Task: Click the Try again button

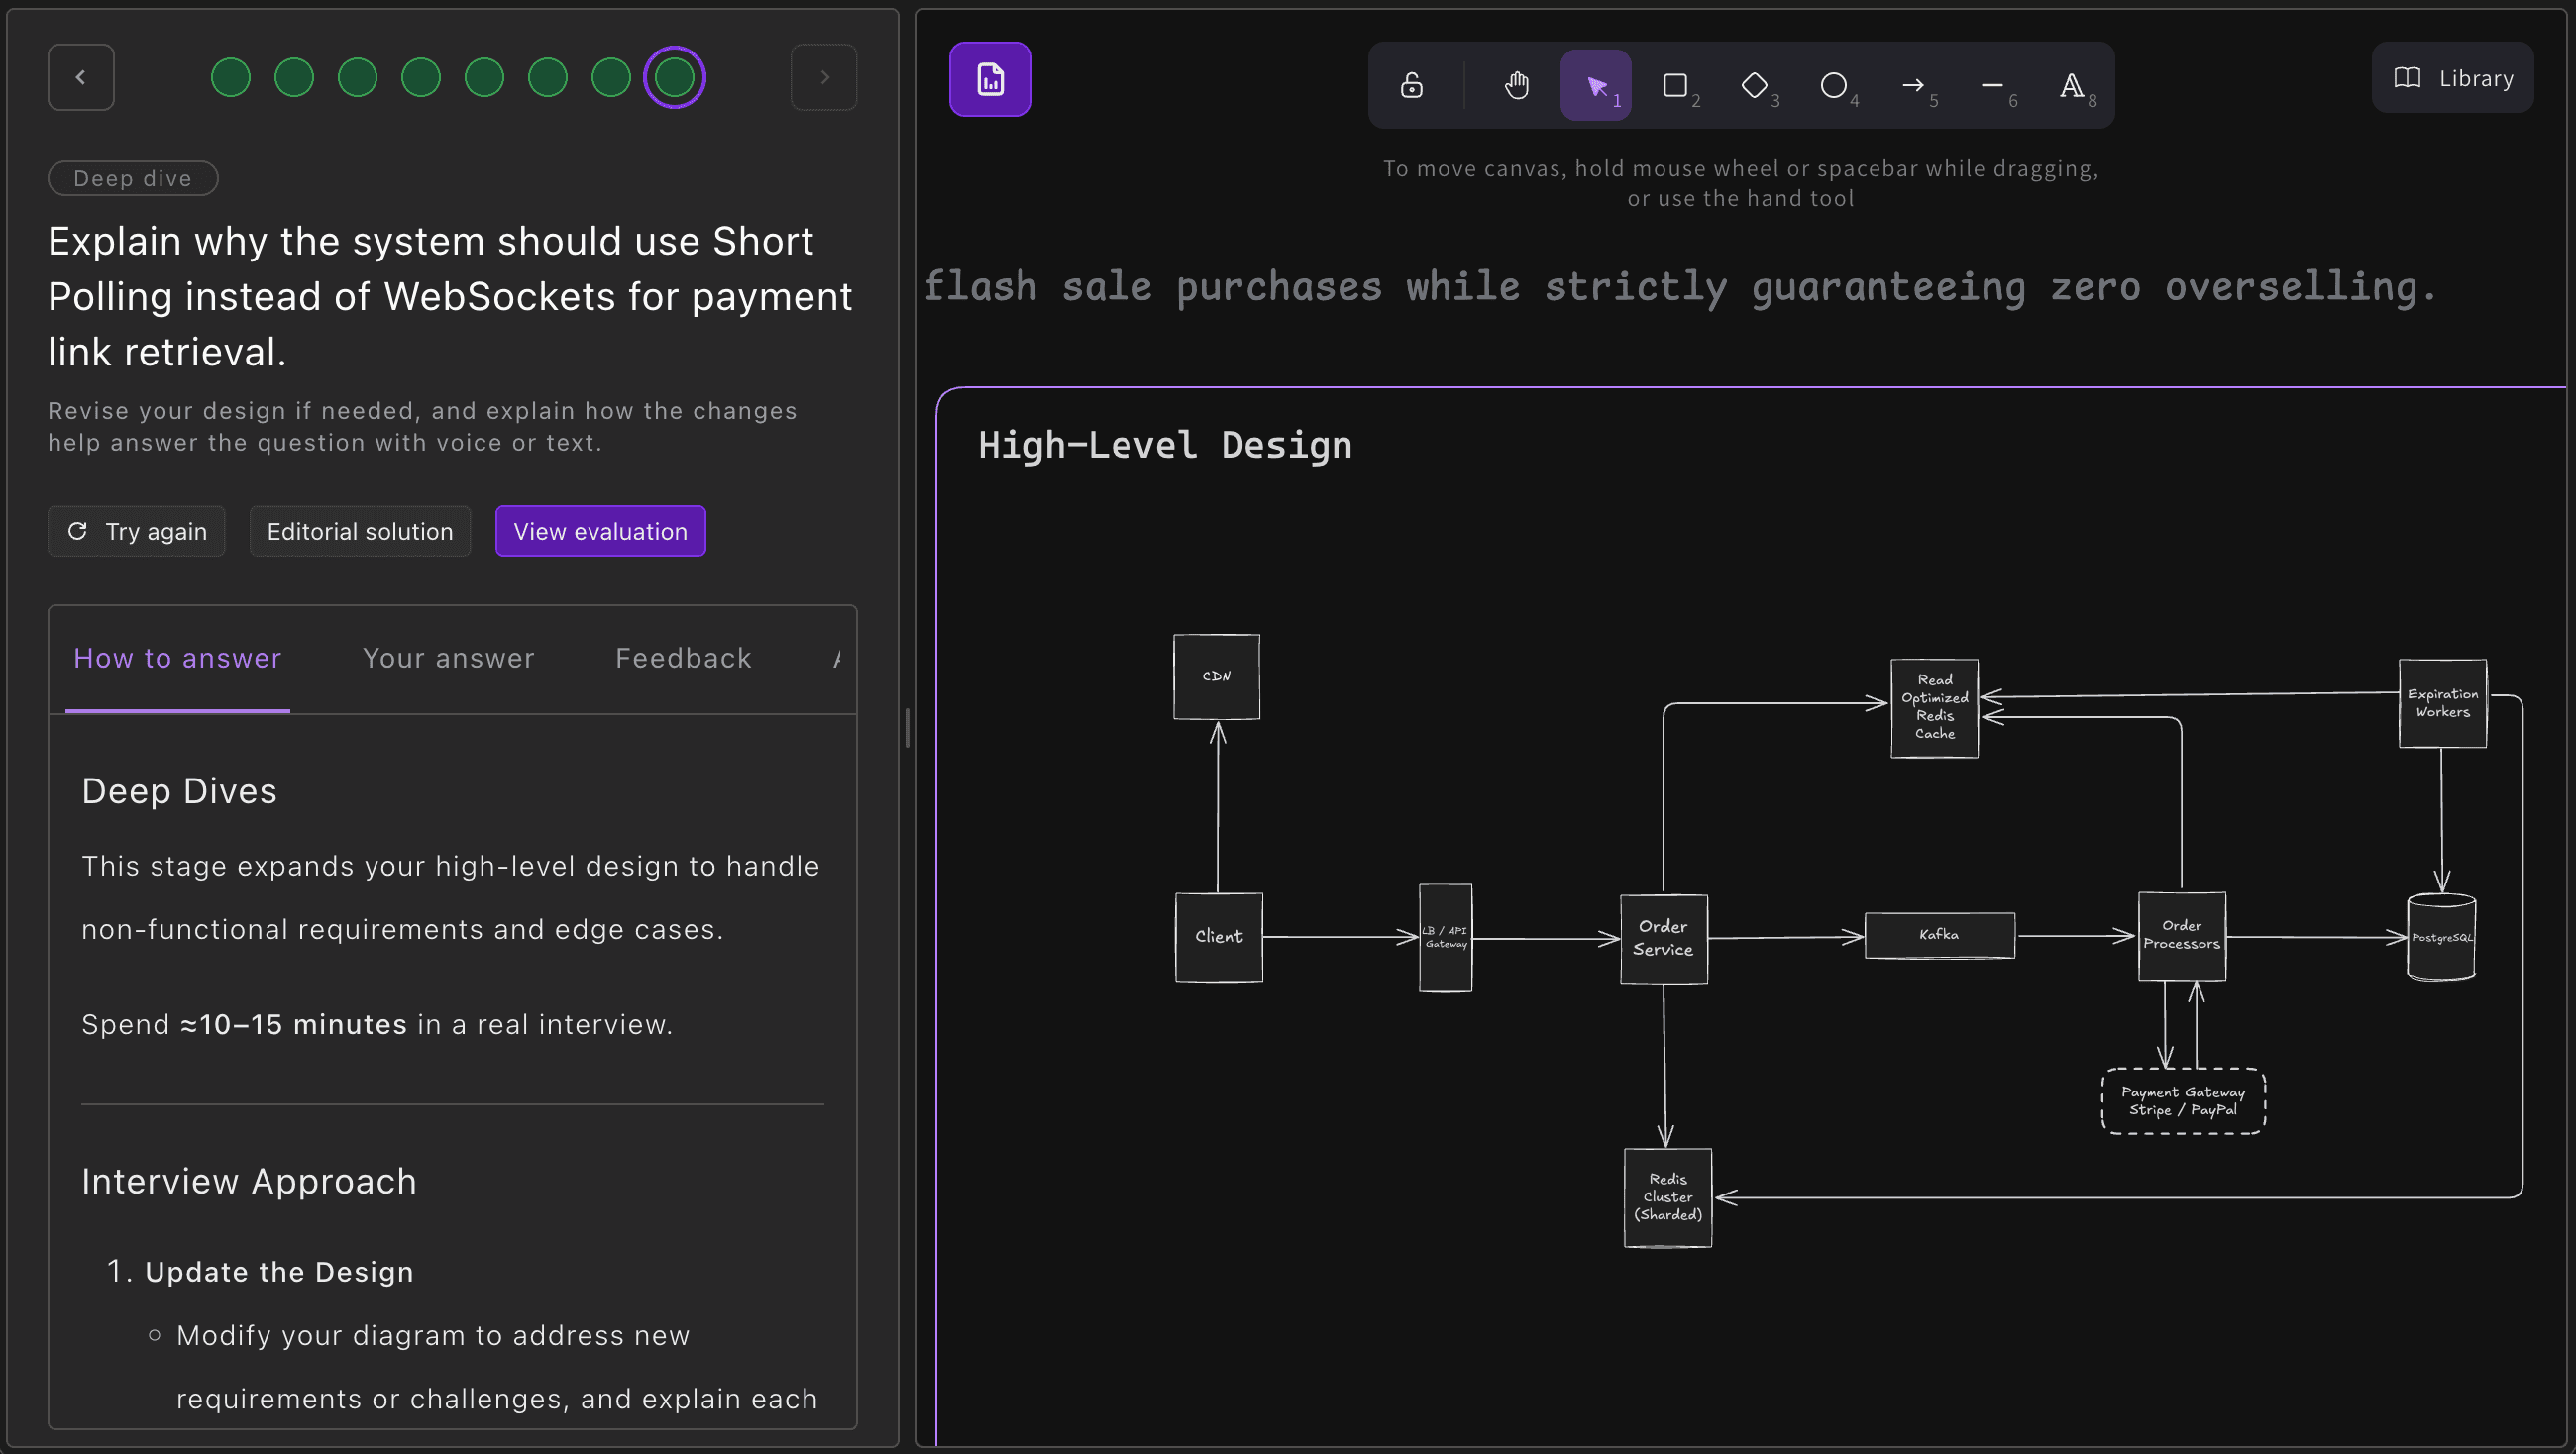Action: (x=137, y=531)
